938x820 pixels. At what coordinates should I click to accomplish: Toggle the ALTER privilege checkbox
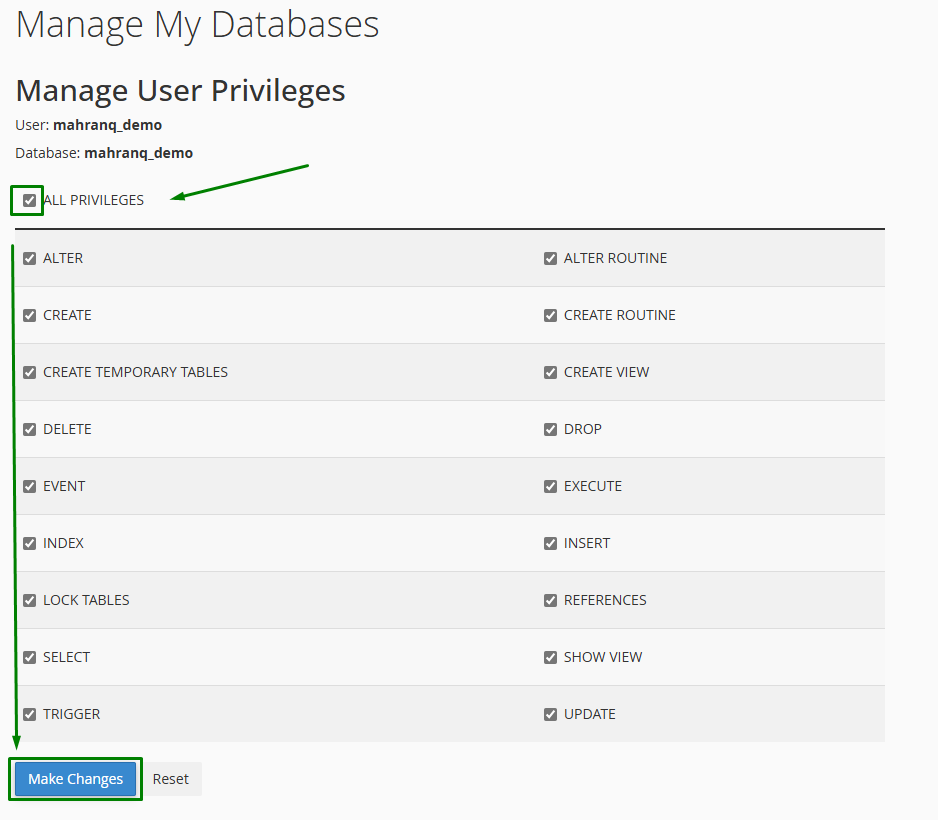point(30,258)
